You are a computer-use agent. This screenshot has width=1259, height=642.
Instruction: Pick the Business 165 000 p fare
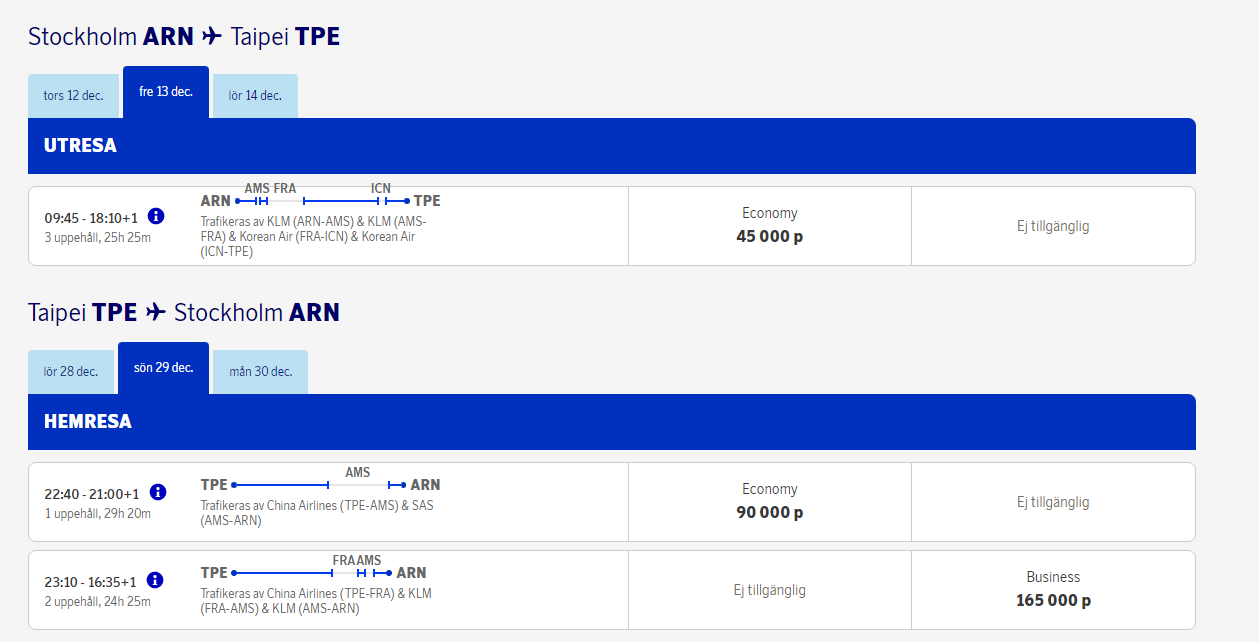(x=1053, y=589)
